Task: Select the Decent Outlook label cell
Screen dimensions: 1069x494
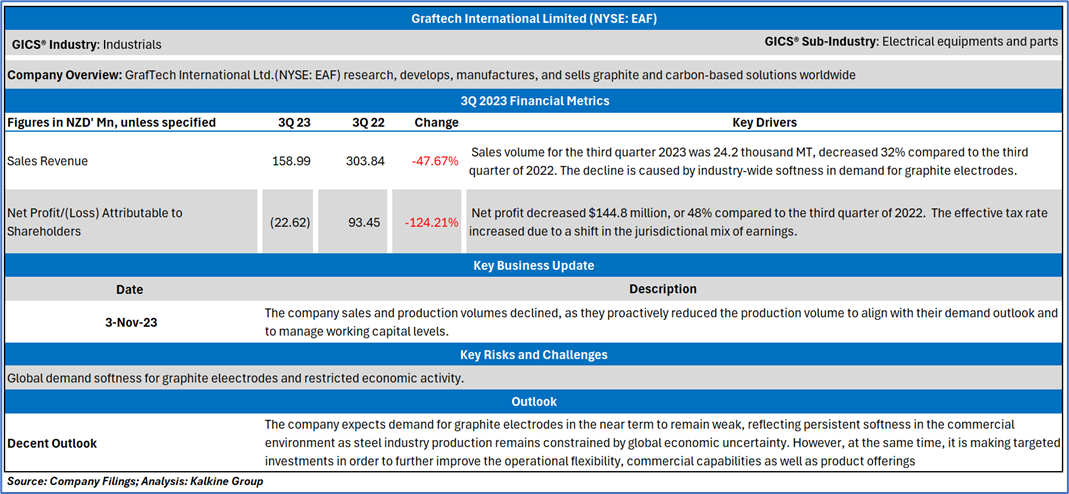Action: pyautogui.click(x=52, y=442)
